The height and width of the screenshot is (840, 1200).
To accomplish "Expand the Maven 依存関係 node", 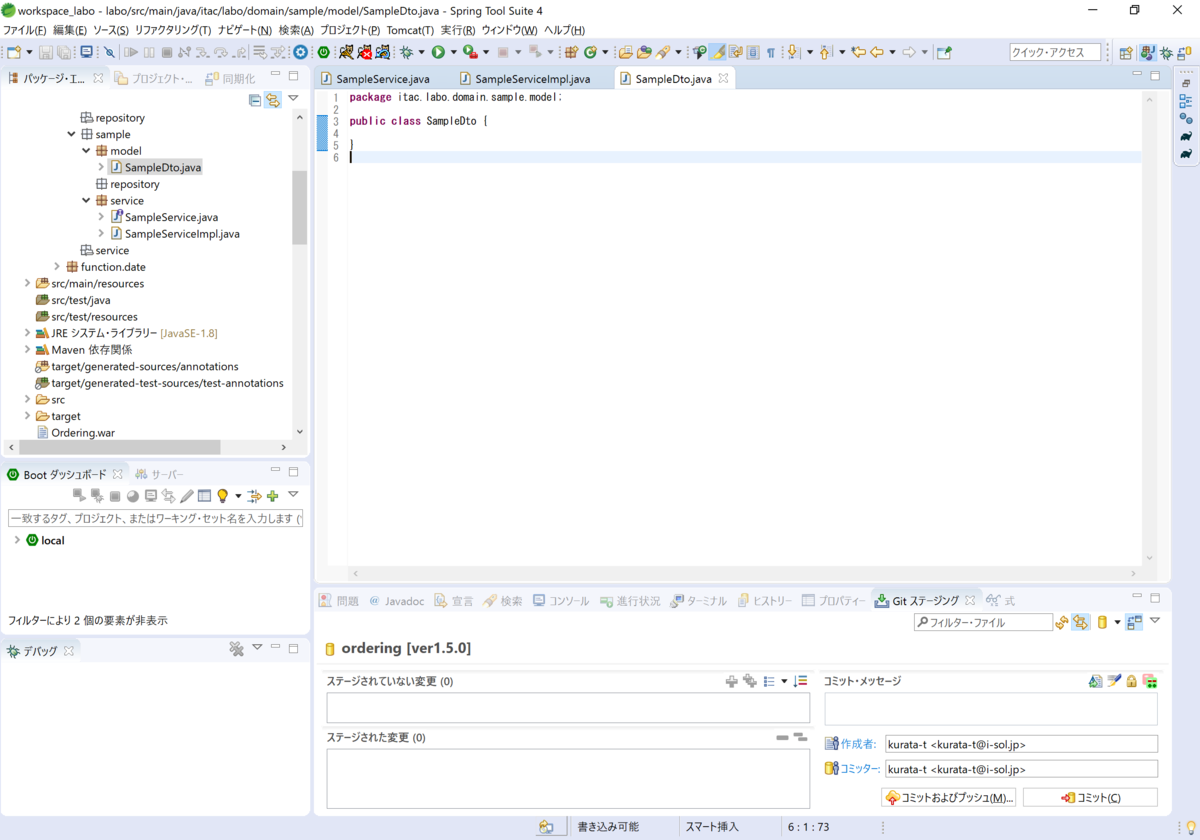I will (x=28, y=349).
